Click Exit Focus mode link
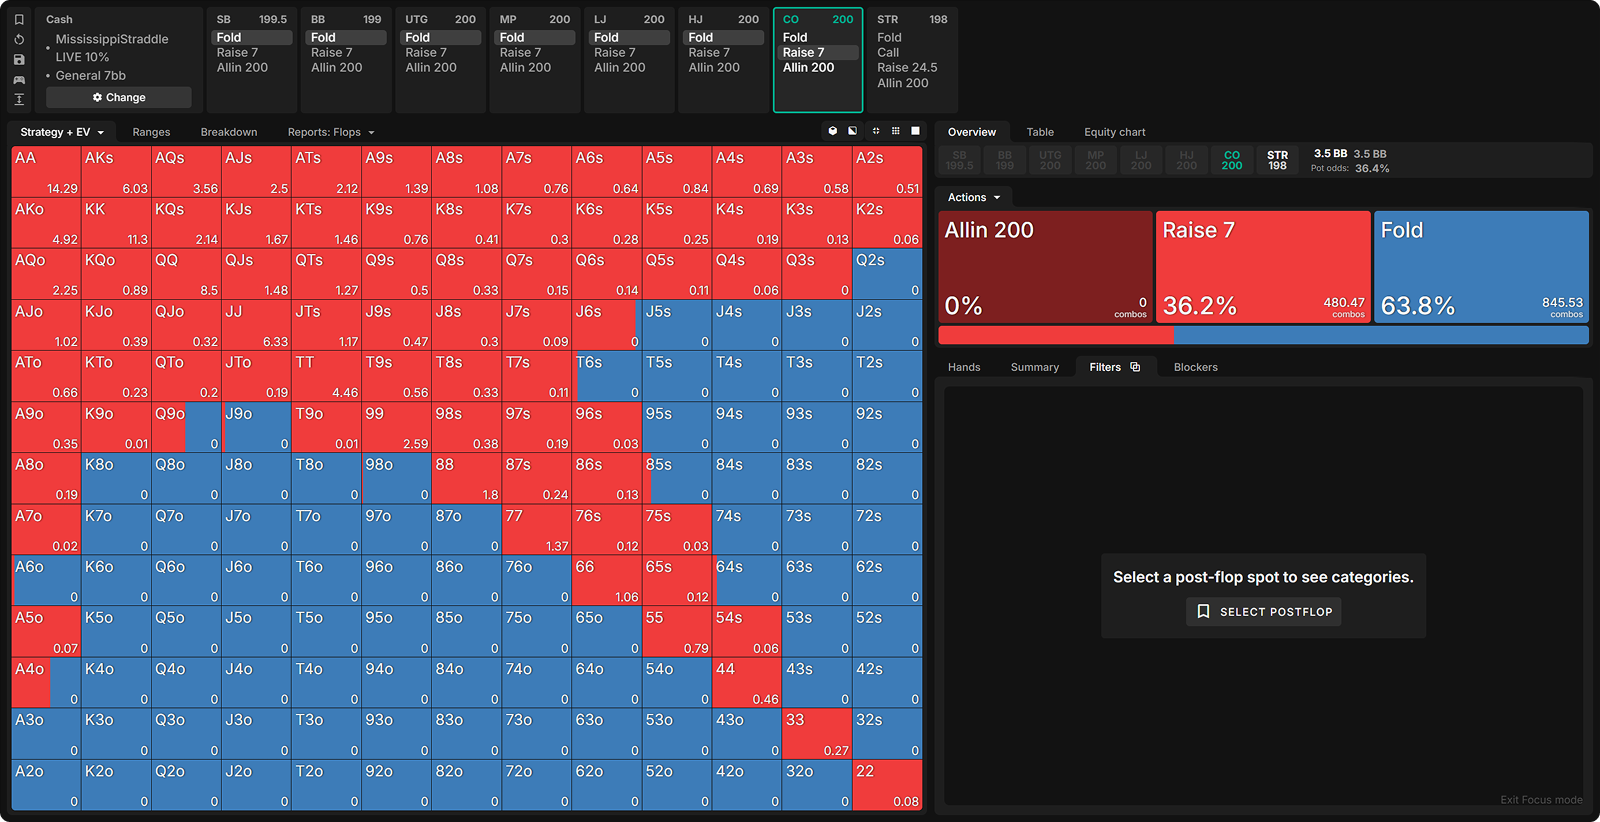The width and height of the screenshot is (1600, 822). (x=1540, y=800)
